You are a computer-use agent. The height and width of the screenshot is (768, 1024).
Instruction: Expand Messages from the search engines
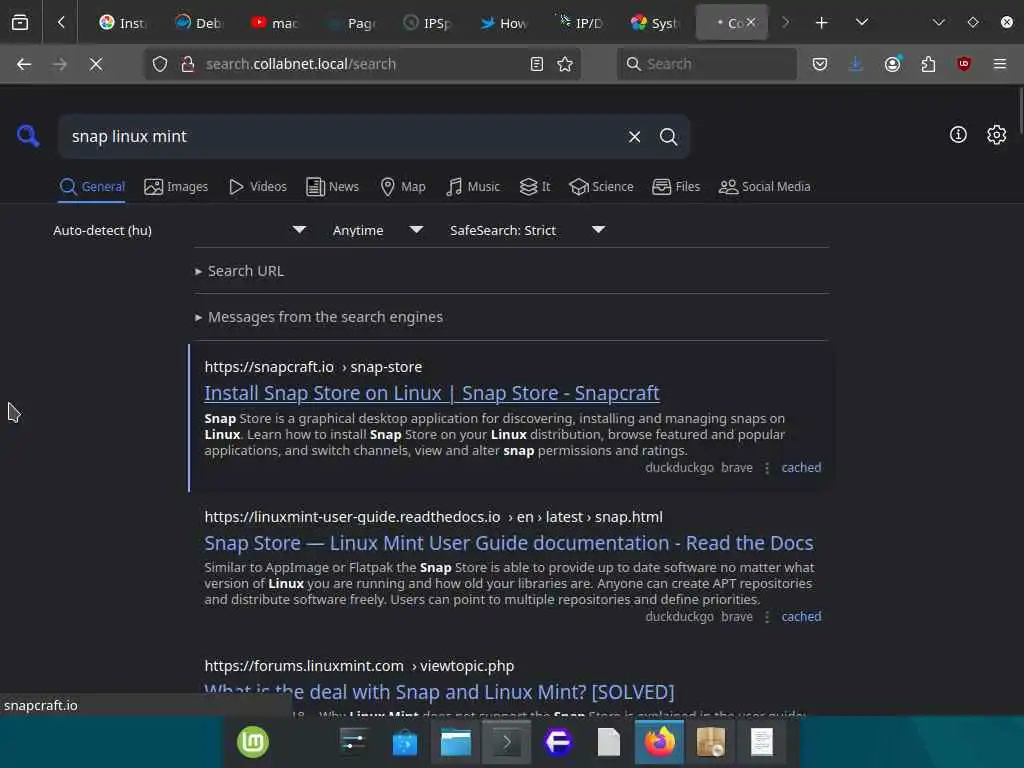(325, 317)
